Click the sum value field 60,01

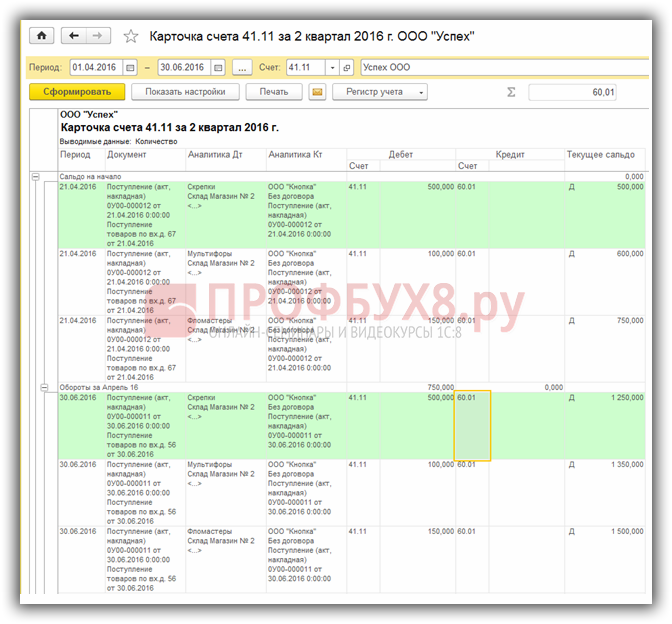coord(572,92)
